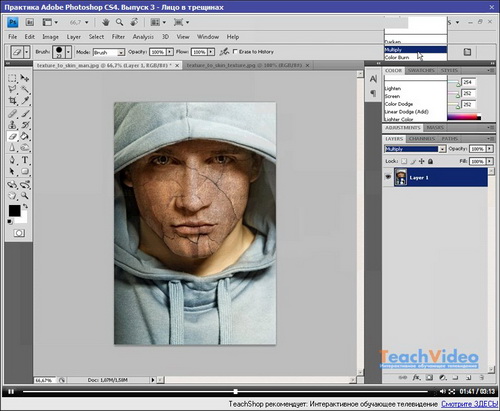Open the Window menu
This screenshot has height=411, width=500.
click(208, 37)
